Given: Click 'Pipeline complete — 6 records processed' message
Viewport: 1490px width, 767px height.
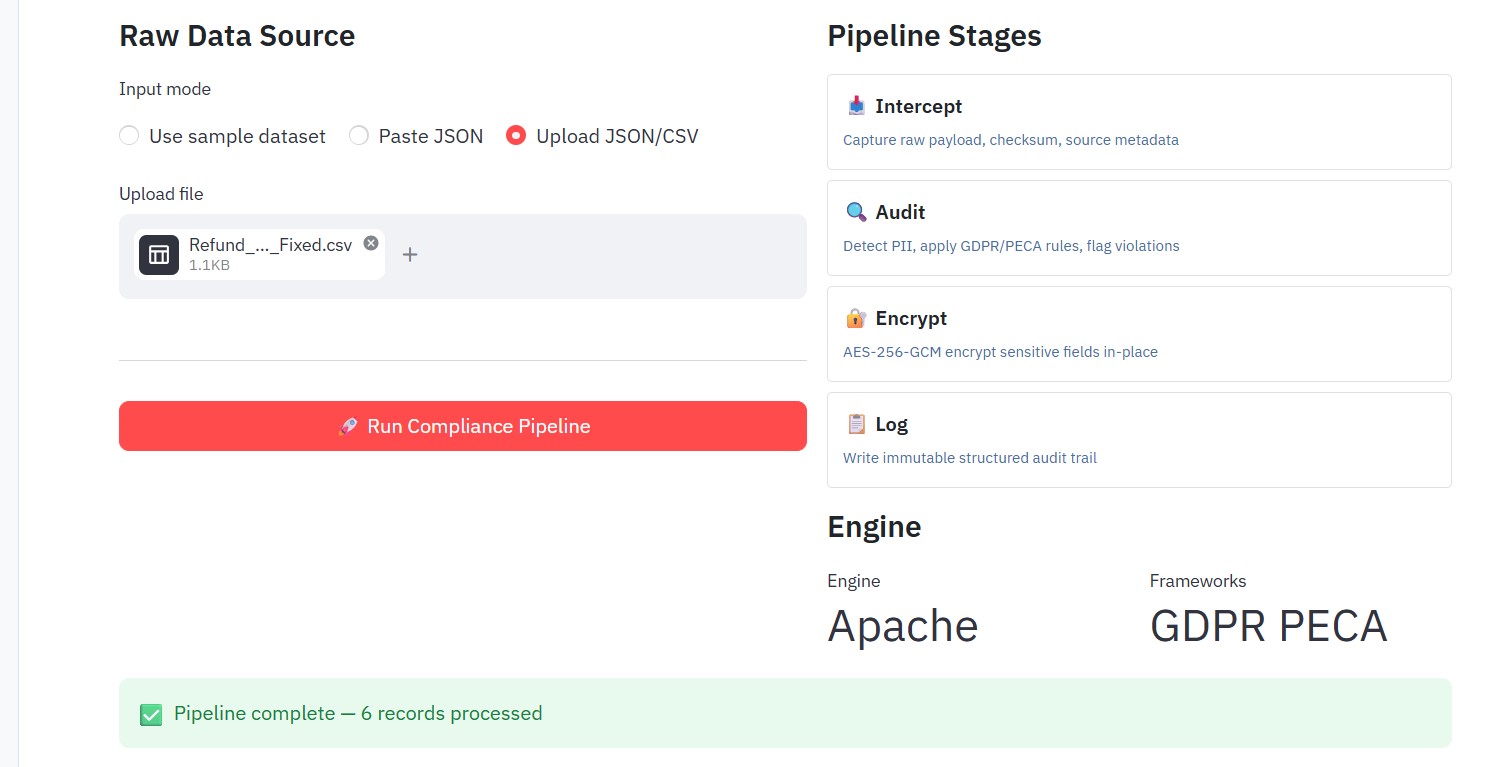Looking at the screenshot, I should [358, 713].
